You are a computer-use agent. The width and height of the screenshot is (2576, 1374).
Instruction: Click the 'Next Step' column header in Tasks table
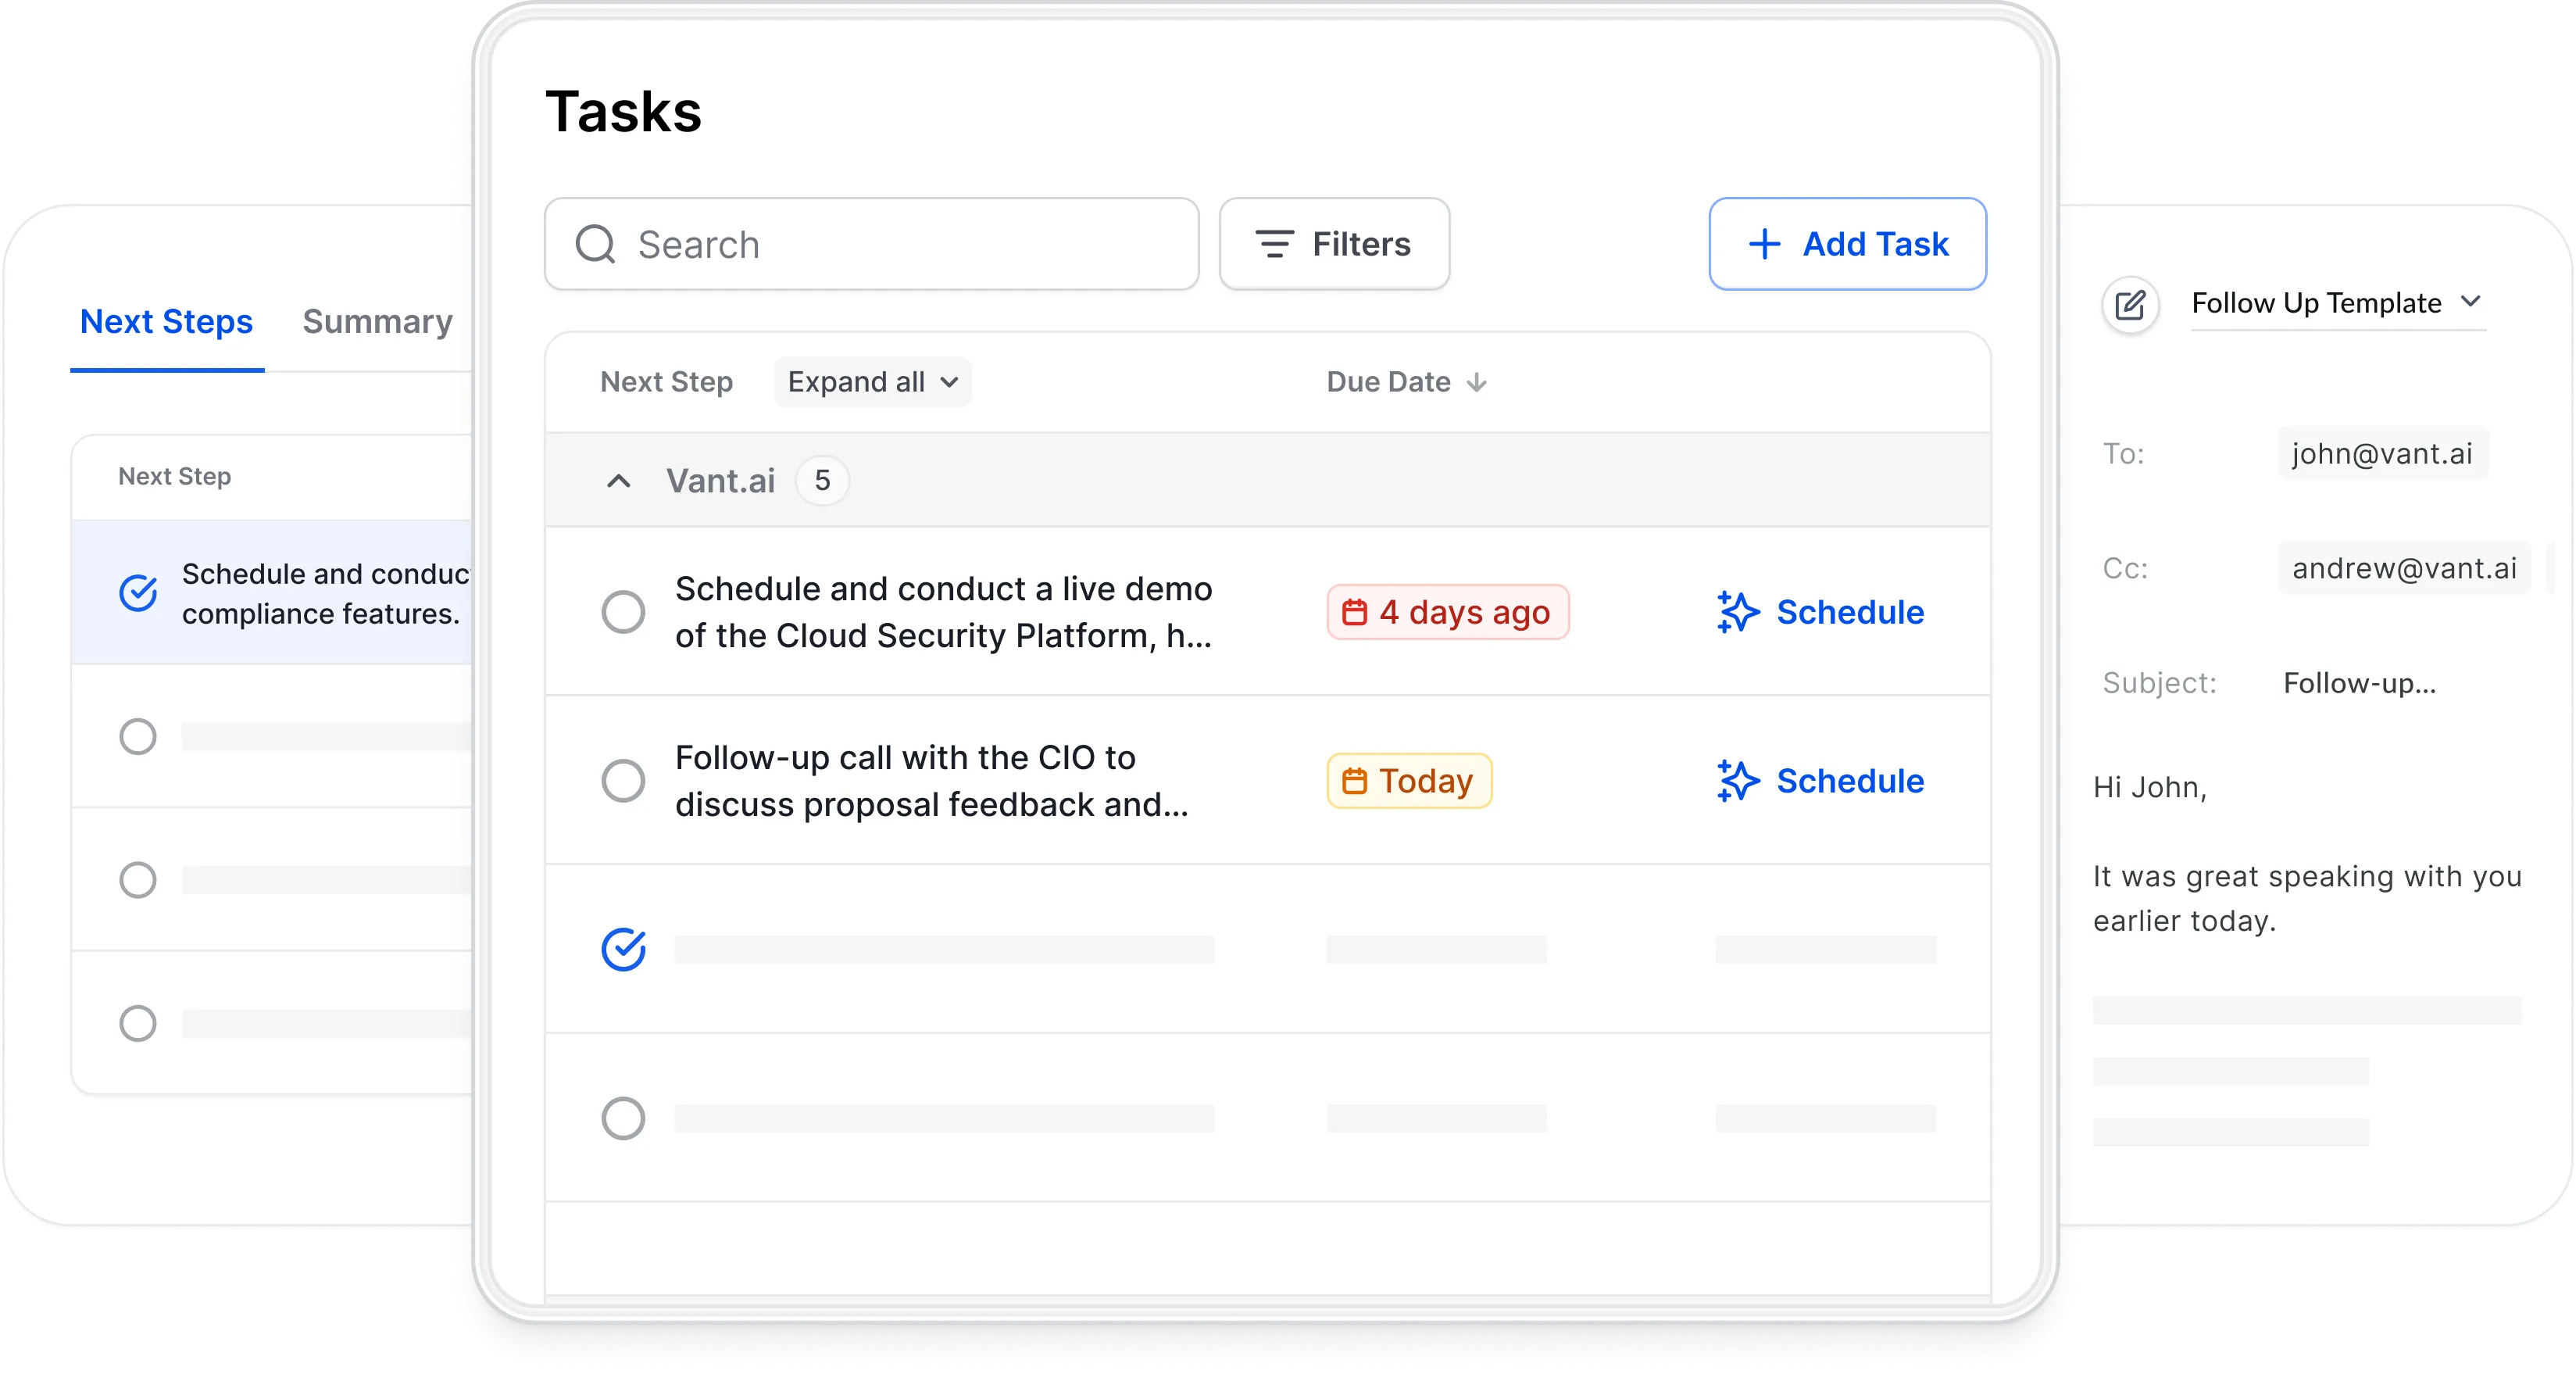(x=666, y=382)
